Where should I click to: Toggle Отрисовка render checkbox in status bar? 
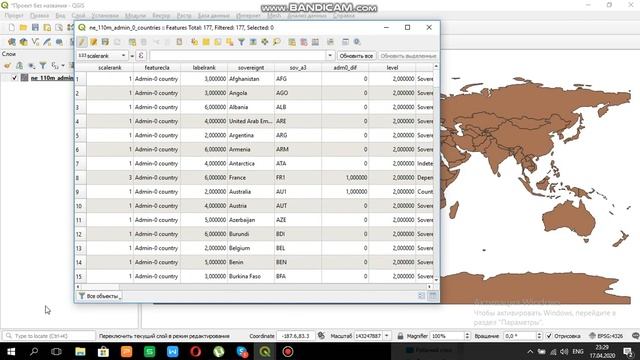549,336
